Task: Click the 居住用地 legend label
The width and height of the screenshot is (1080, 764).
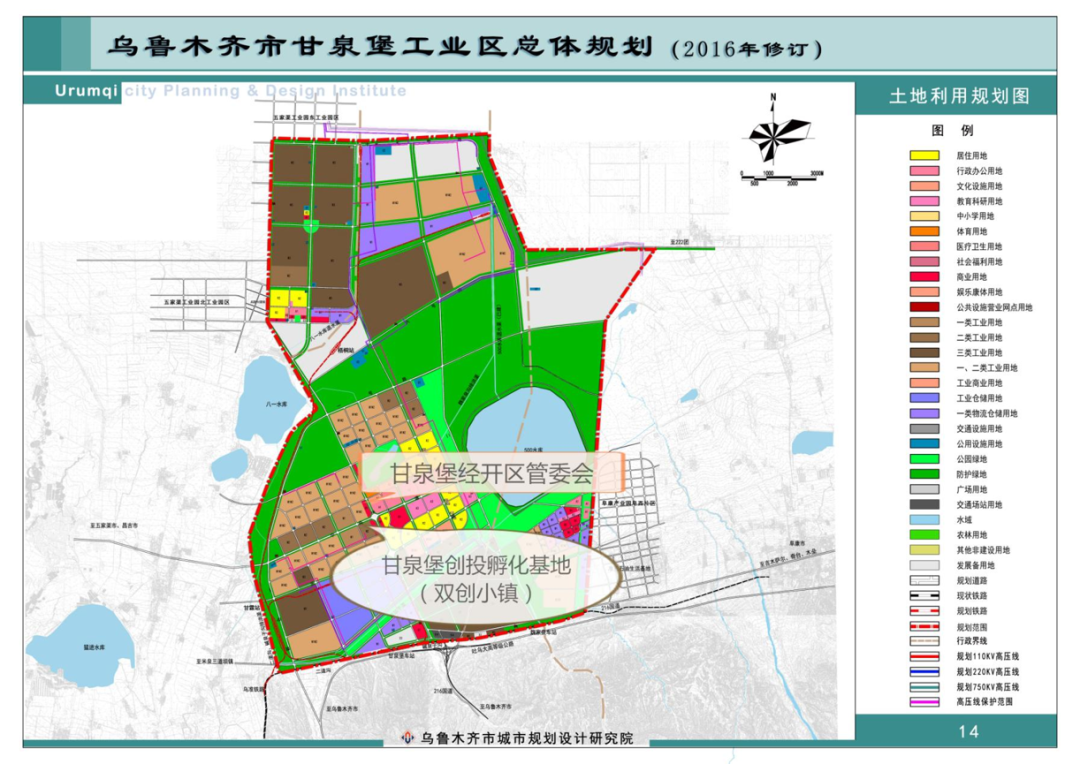Action: [x=971, y=156]
